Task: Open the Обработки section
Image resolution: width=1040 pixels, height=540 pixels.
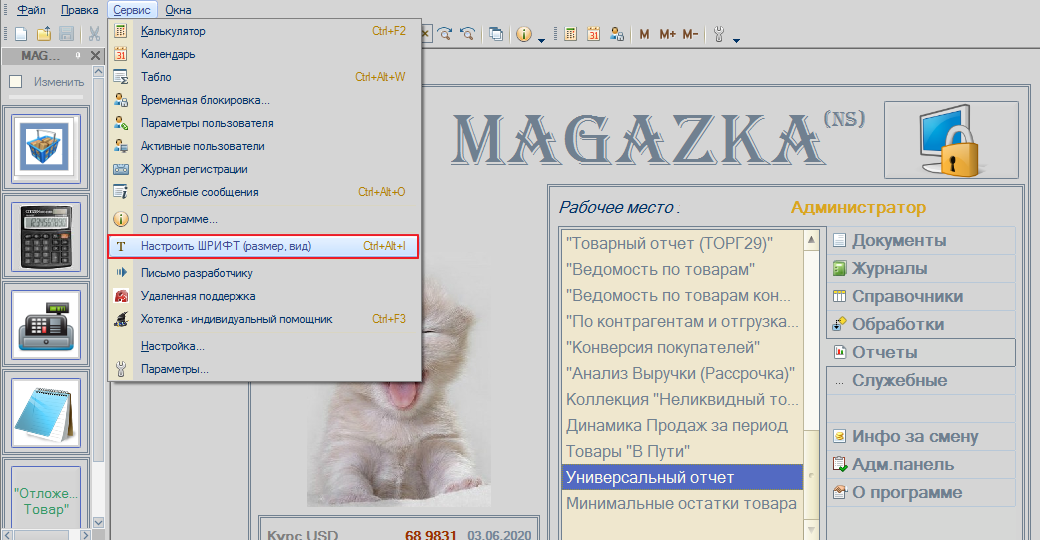Action: [x=921, y=324]
